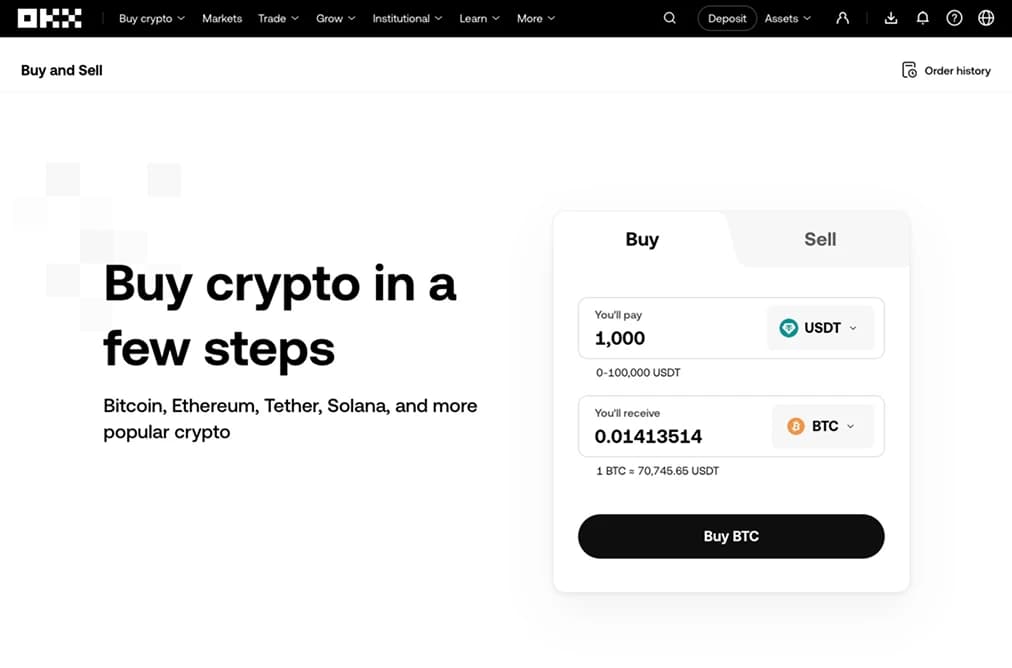This screenshot has width=1012, height=668.
Task: Open the help question mark icon
Action: pyautogui.click(x=954, y=18)
